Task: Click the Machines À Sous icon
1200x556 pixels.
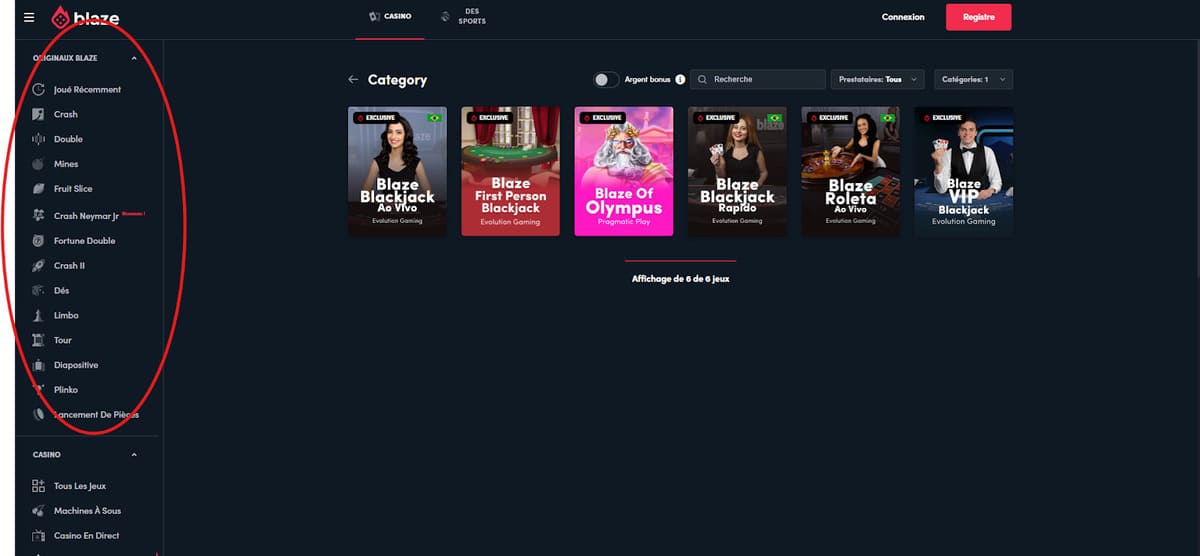Action: pyautogui.click(x=39, y=511)
